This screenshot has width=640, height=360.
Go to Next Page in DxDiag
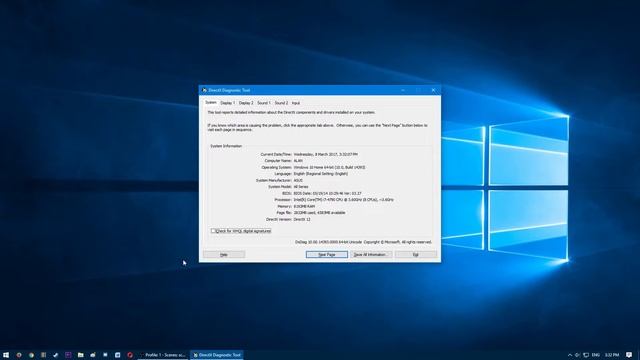point(327,254)
